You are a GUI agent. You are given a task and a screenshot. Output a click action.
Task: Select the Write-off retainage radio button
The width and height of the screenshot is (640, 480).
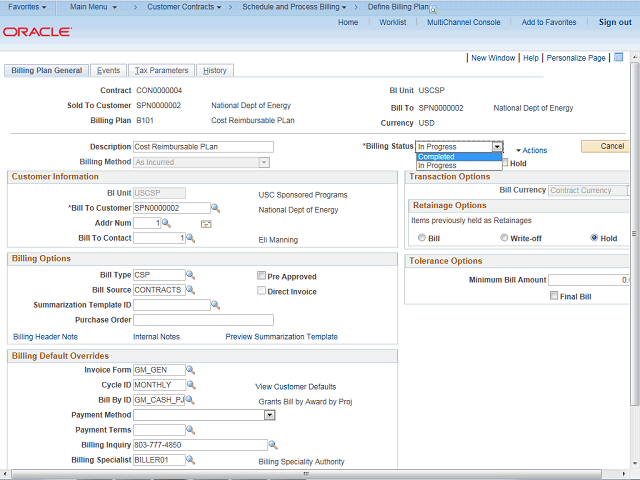click(x=502, y=238)
